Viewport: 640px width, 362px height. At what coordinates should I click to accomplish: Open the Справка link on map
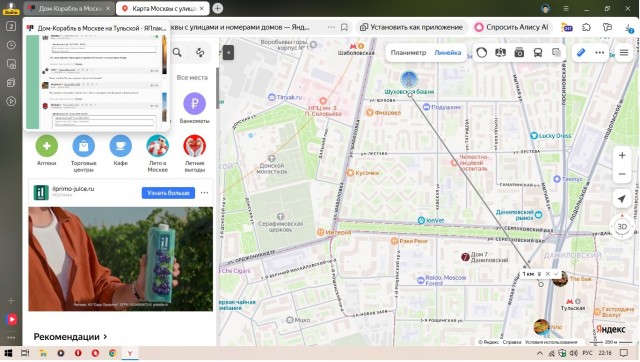click(x=511, y=342)
